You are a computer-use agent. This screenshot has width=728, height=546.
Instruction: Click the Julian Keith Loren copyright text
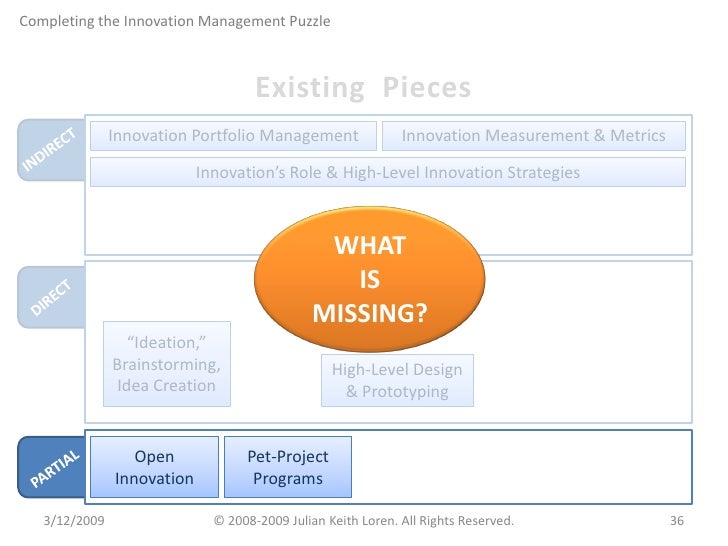click(364, 521)
